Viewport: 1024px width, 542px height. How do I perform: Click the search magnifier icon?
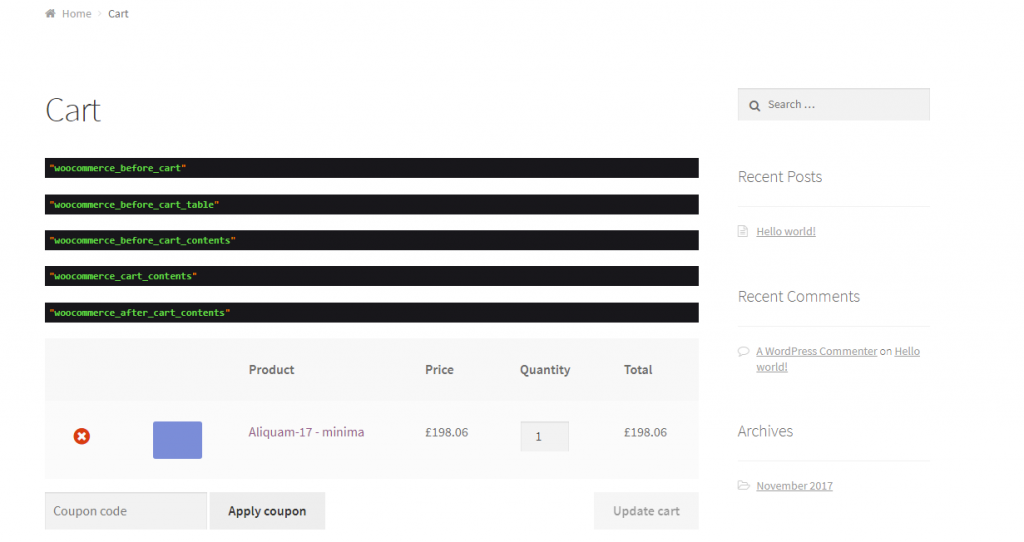coord(755,105)
